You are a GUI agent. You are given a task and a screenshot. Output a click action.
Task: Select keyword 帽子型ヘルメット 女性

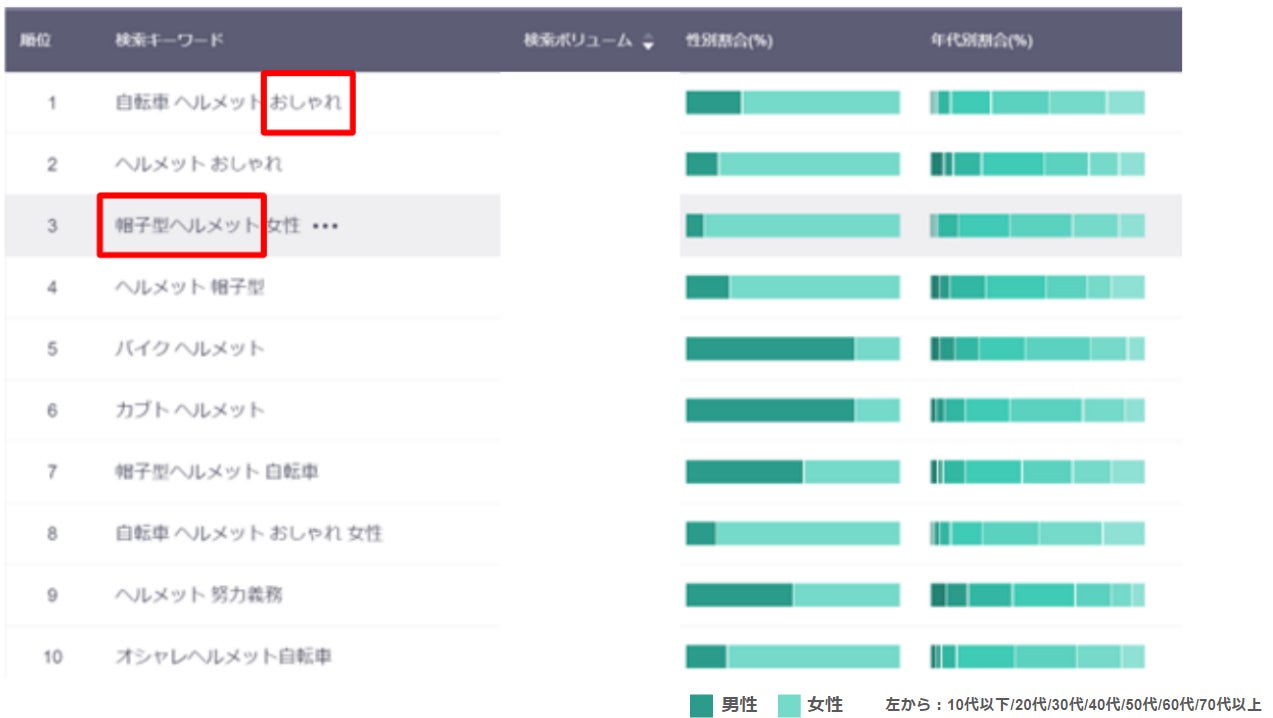[207, 226]
